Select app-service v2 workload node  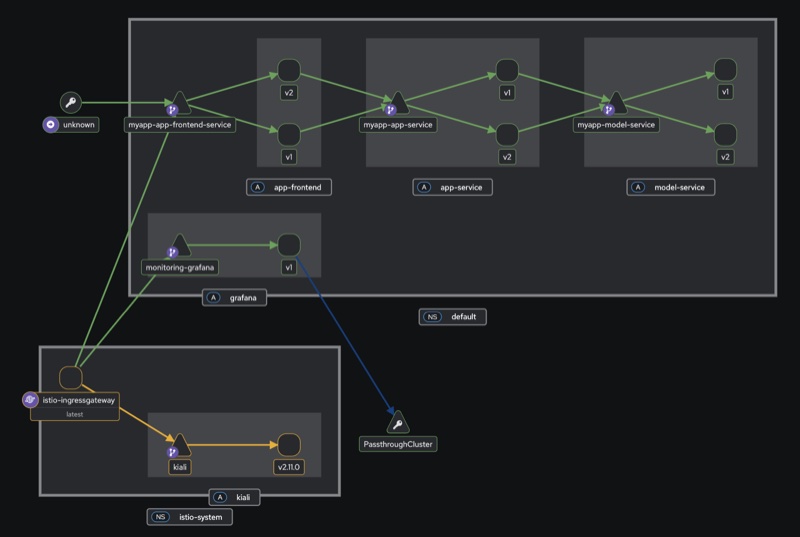[x=507, y=135]
